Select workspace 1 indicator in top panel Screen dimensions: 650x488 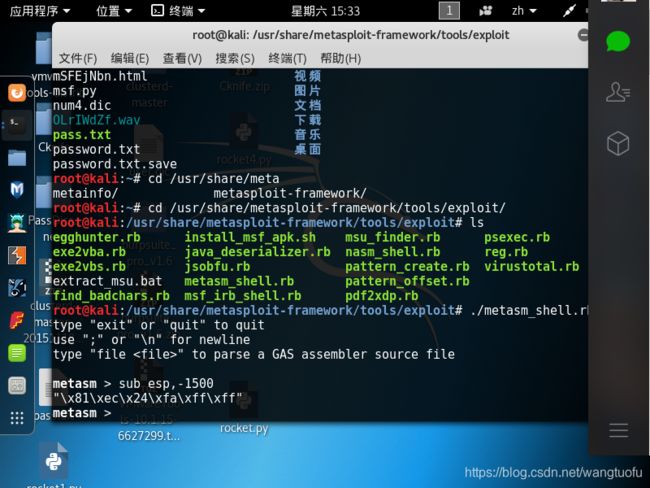[449, 11]
